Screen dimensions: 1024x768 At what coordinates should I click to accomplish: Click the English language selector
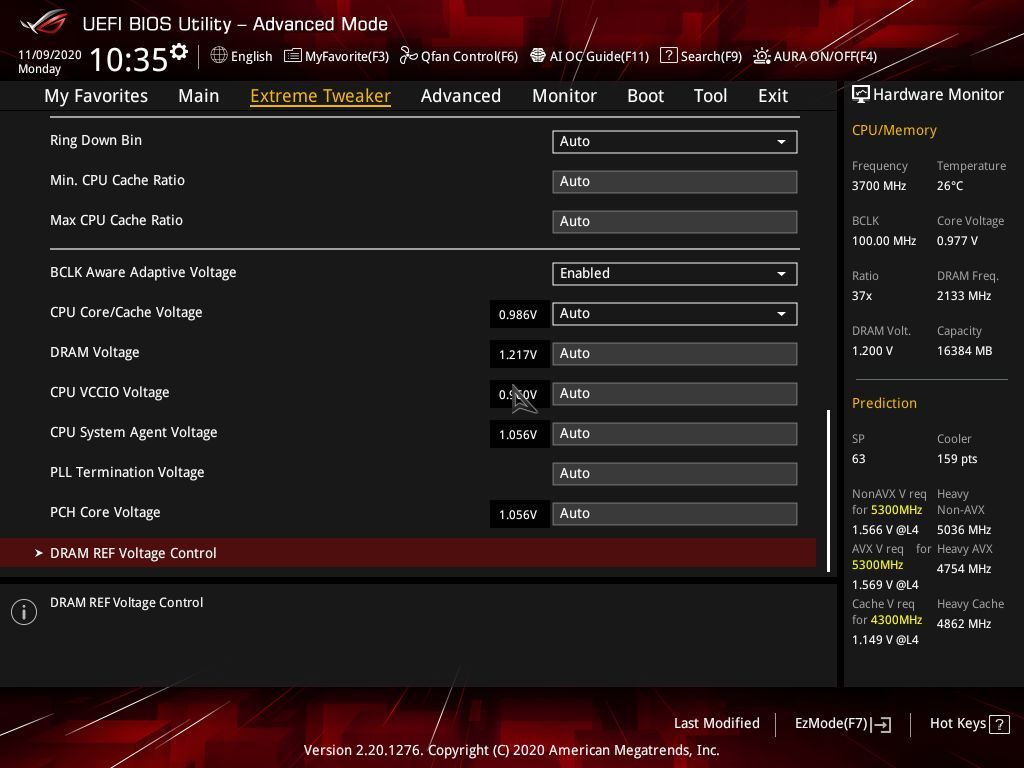point(242,56)
